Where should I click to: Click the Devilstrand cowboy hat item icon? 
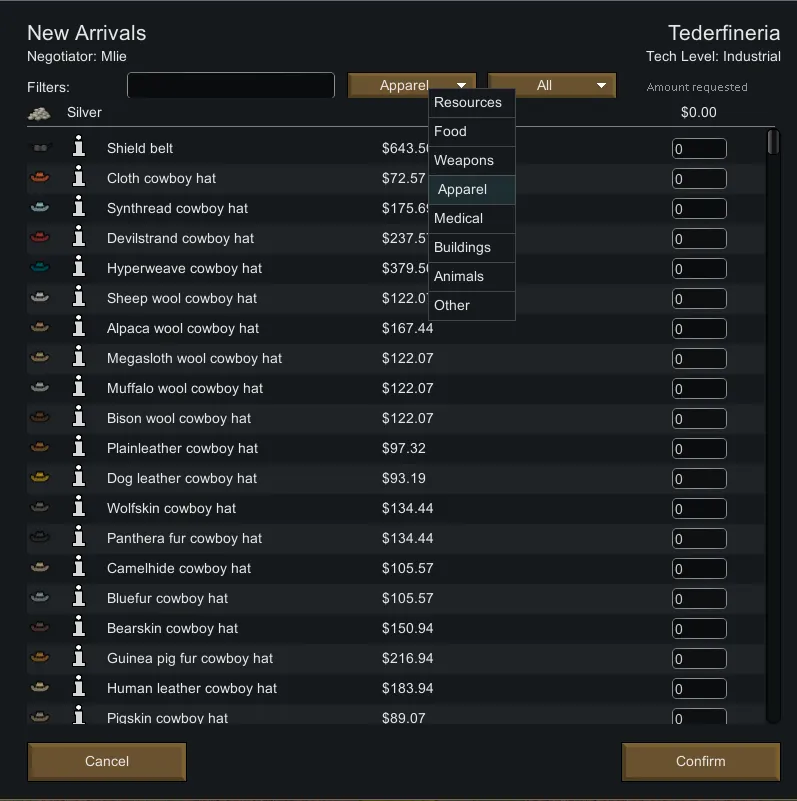40,238
